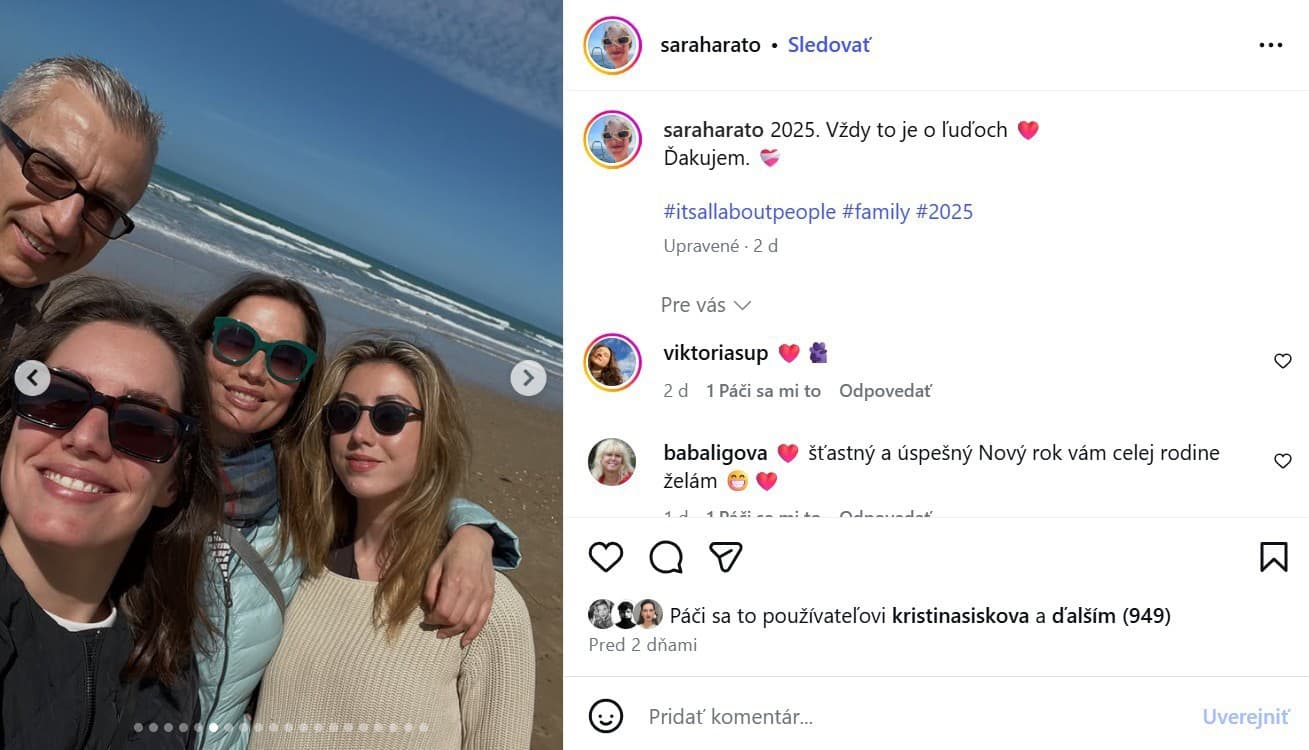Open emoji picker in comment box
This screenshot has height=750, width=1309.
click(x=606, y=716)
